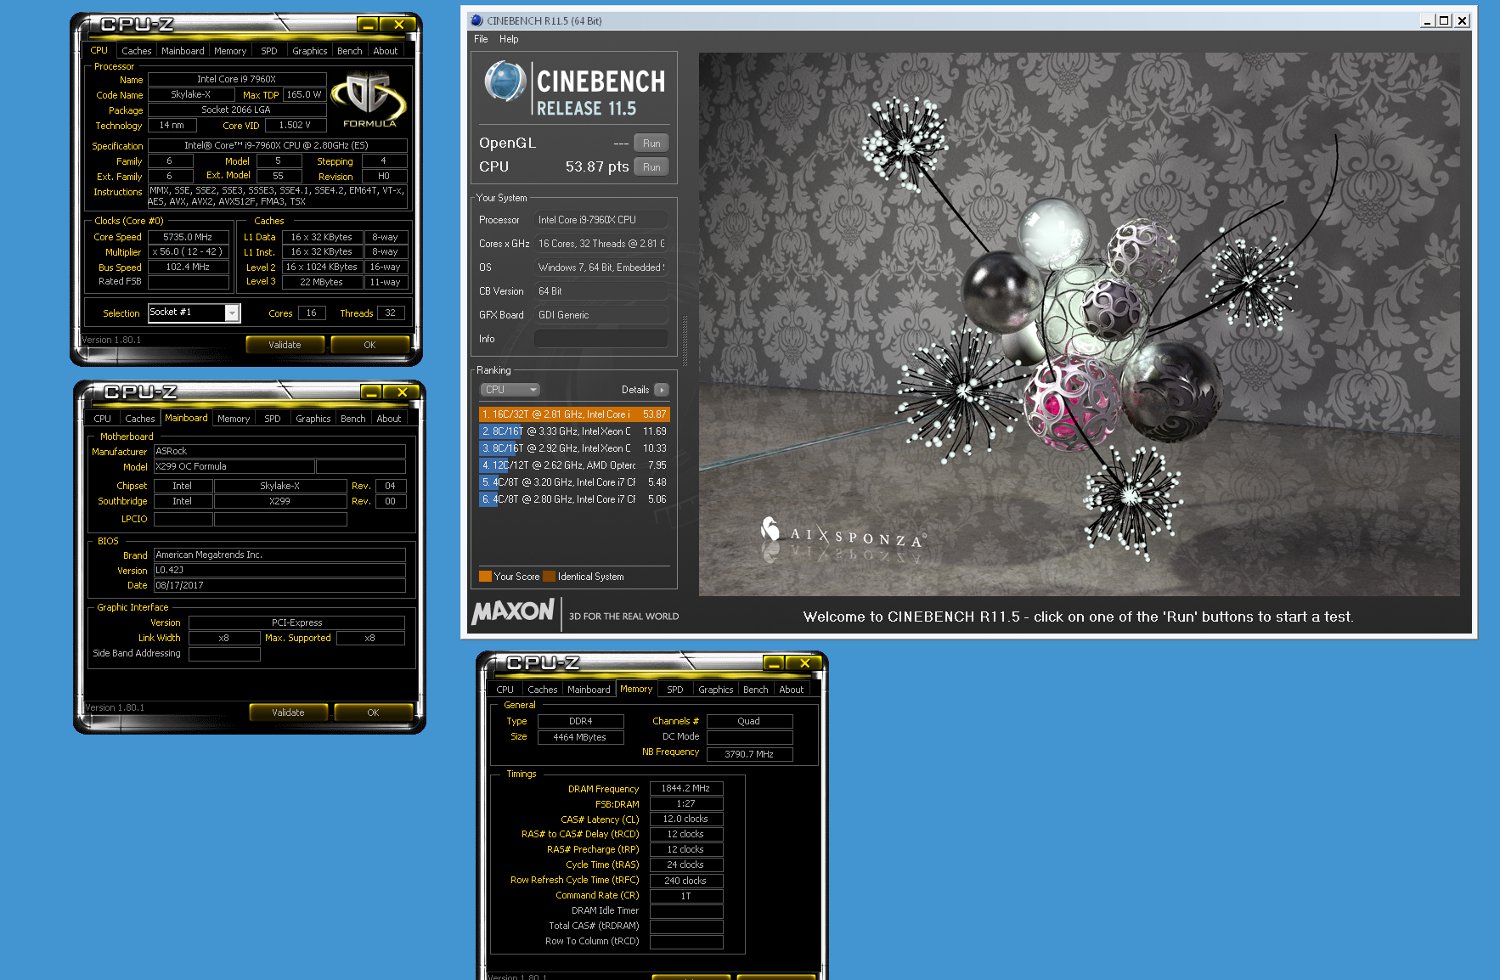Click the NB Frequency value 3790.7 MHz
Image resolution: width=1500 pixels, height=980 pixels.
click(749, 754)
